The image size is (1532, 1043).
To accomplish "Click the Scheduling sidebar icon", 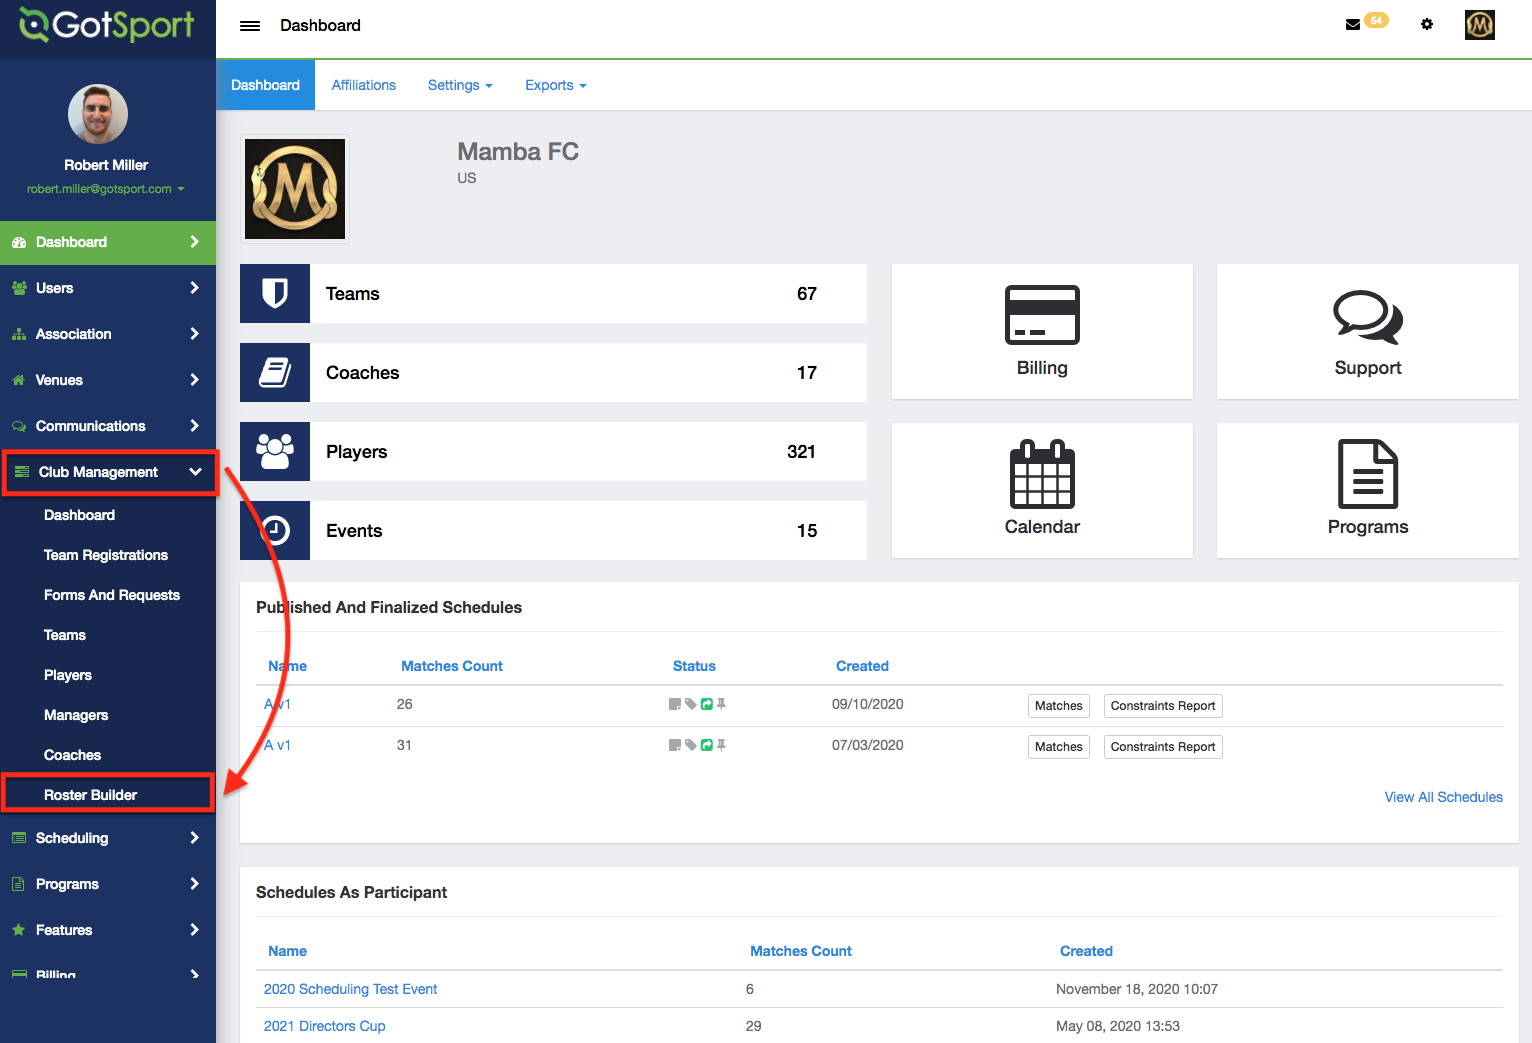I will click(x=19, y=838).
